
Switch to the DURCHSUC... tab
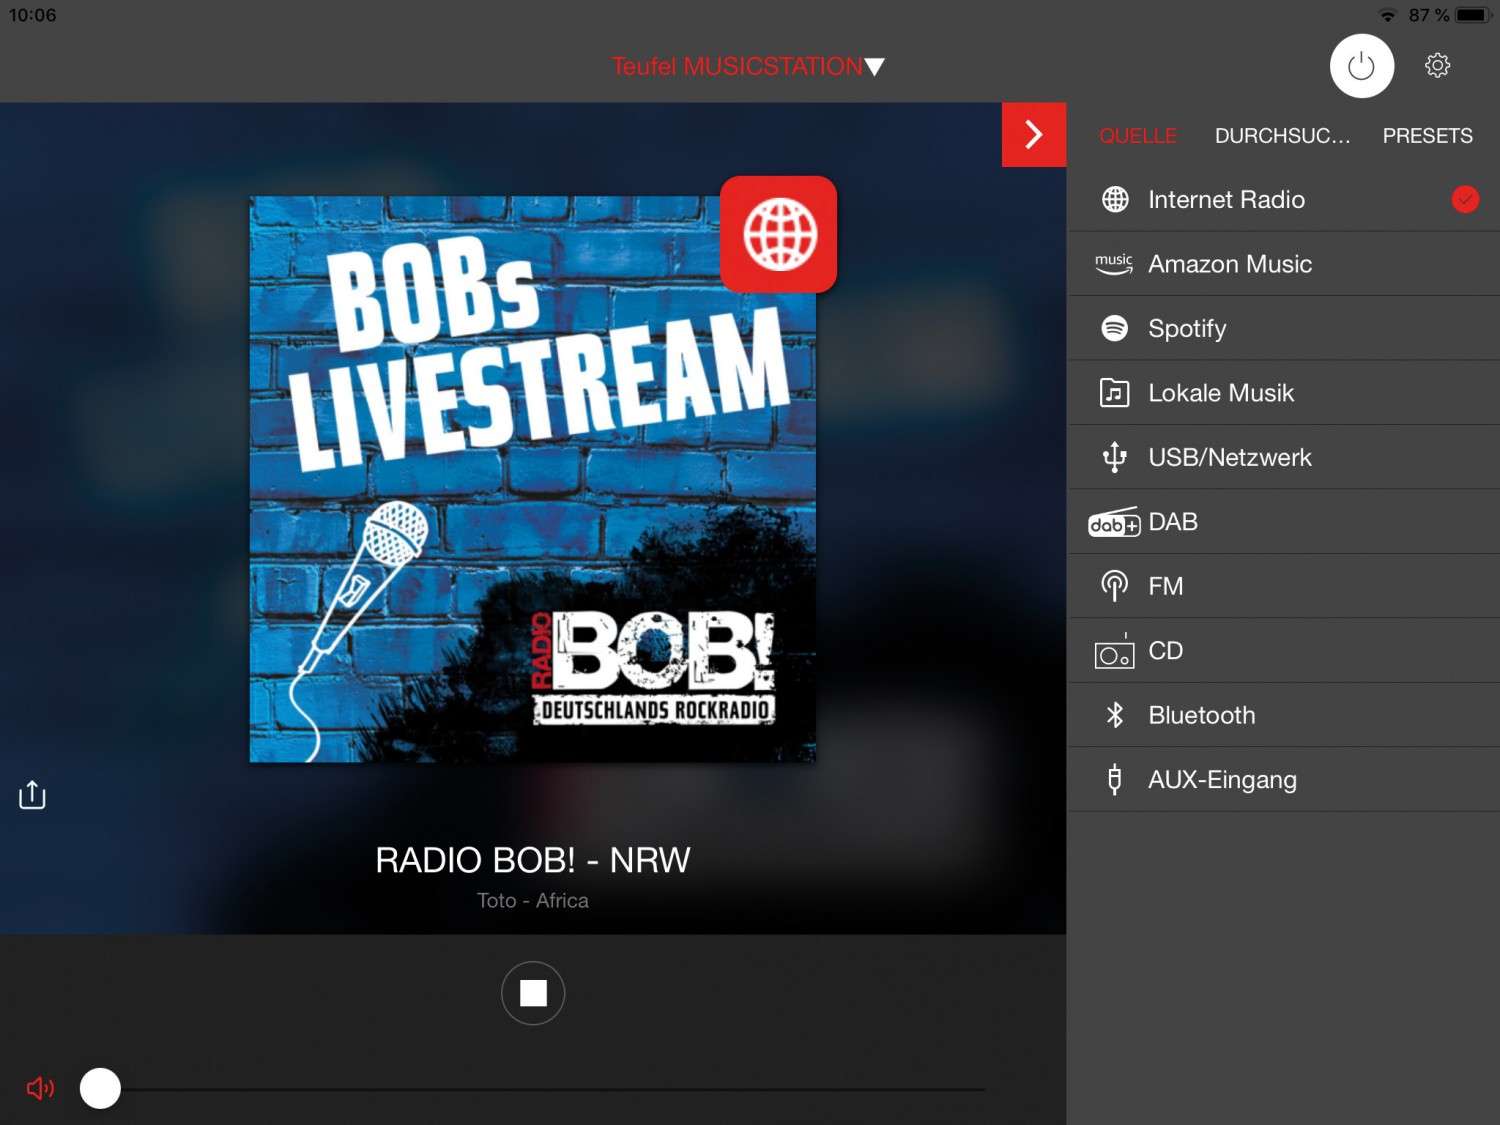tap(1282, 136)
